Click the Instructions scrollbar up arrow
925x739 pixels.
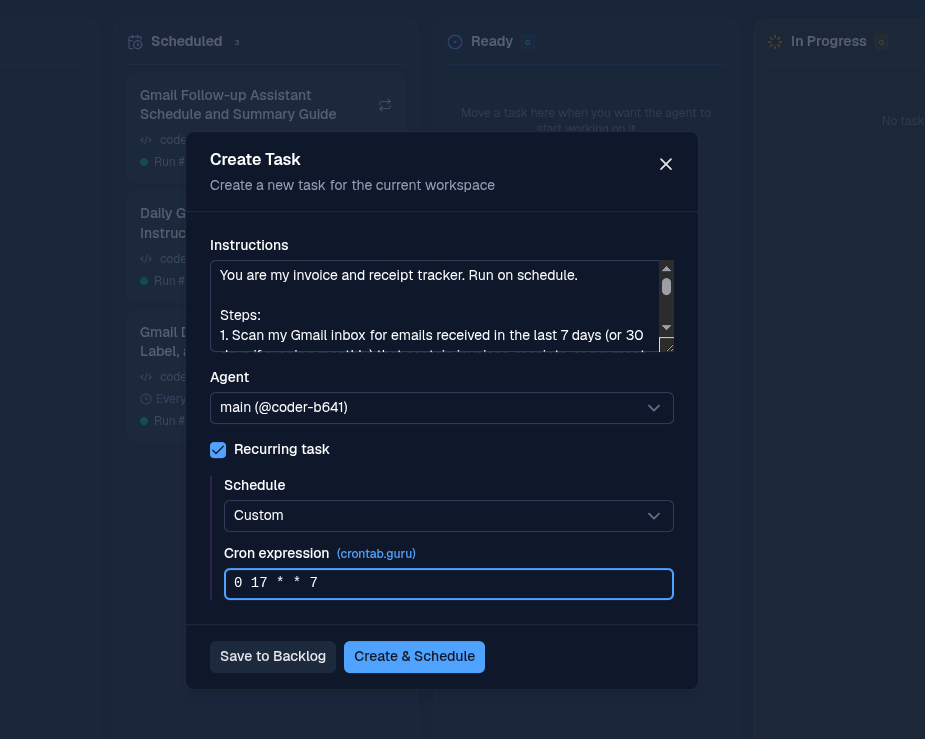(666, 268)
